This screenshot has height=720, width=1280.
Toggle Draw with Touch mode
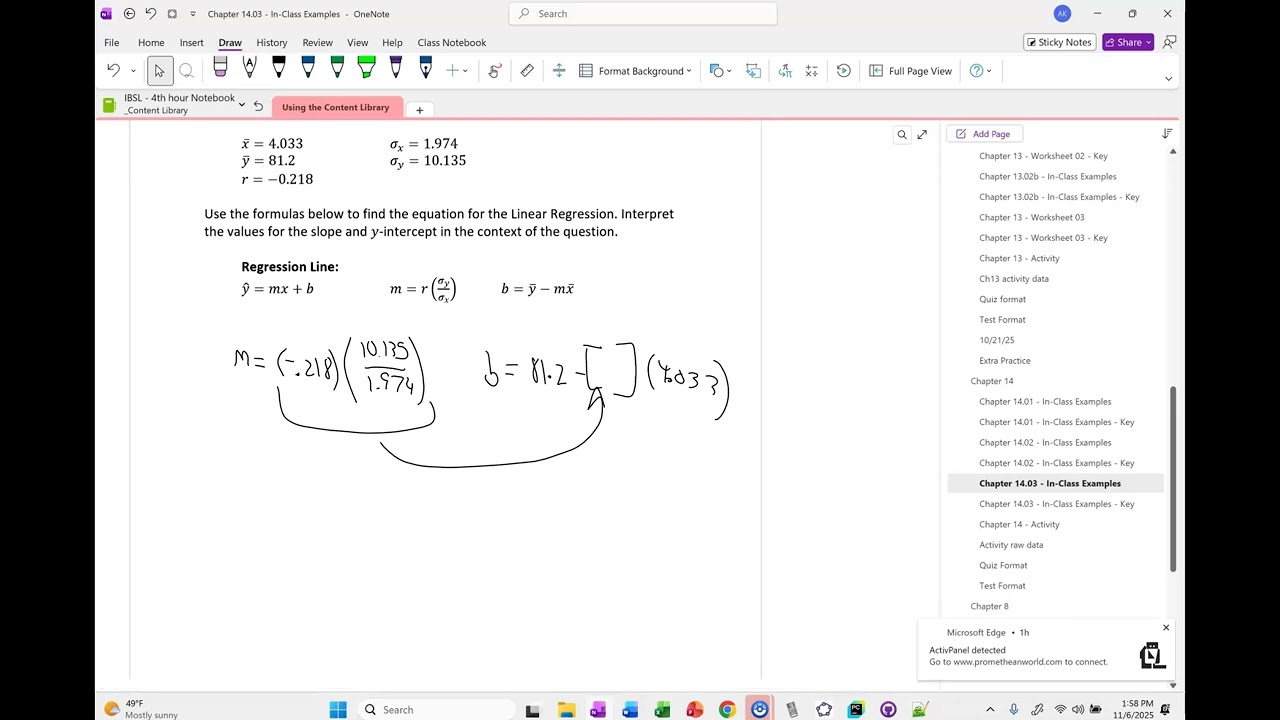[x=495, y=71]
